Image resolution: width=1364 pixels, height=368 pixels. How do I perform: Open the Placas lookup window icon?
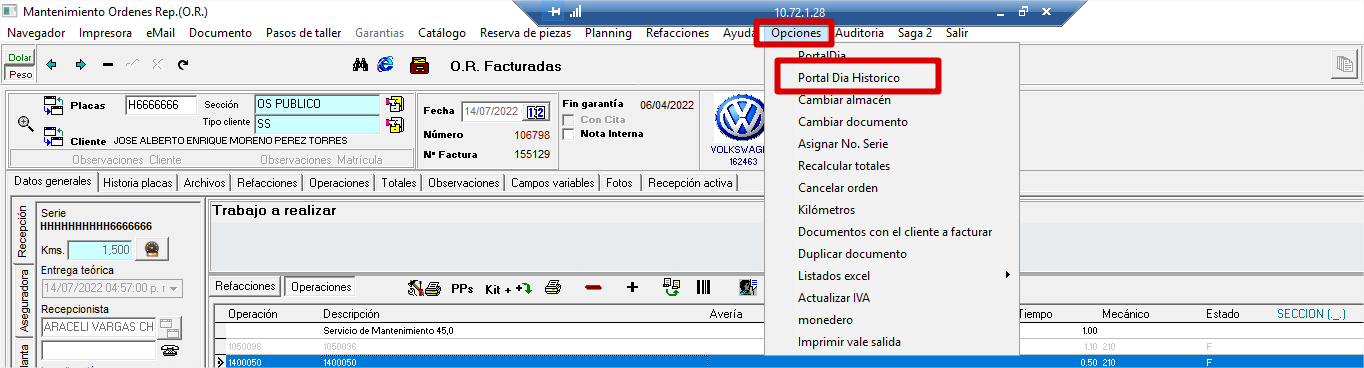[54, 105]
